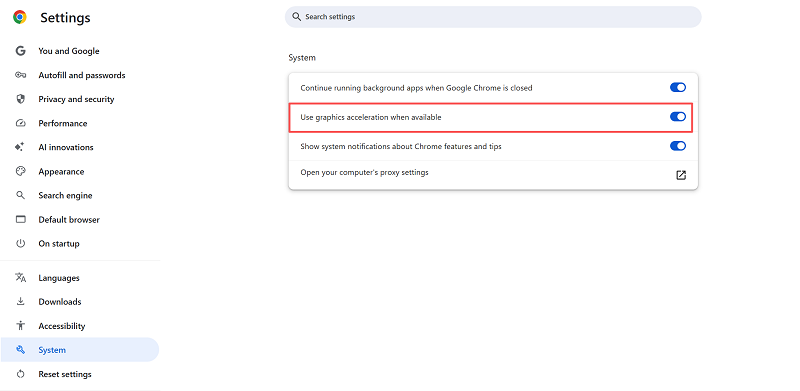The image size is (800, 391).
Task: Turn off system notifications about Chrome tips
Action: point(678,146)
